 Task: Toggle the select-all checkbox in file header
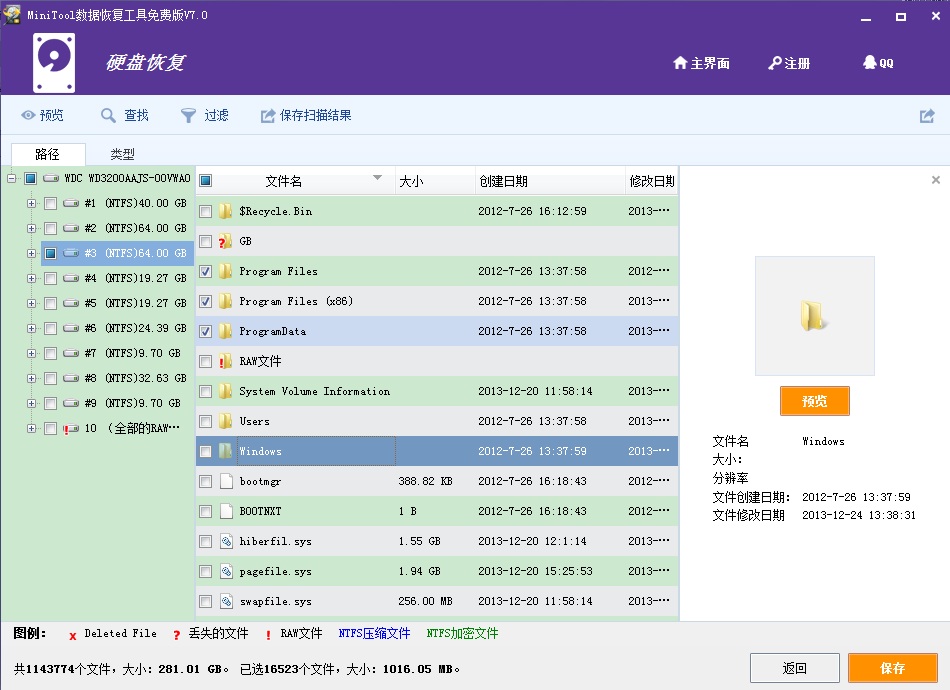(x=206, y=181)
